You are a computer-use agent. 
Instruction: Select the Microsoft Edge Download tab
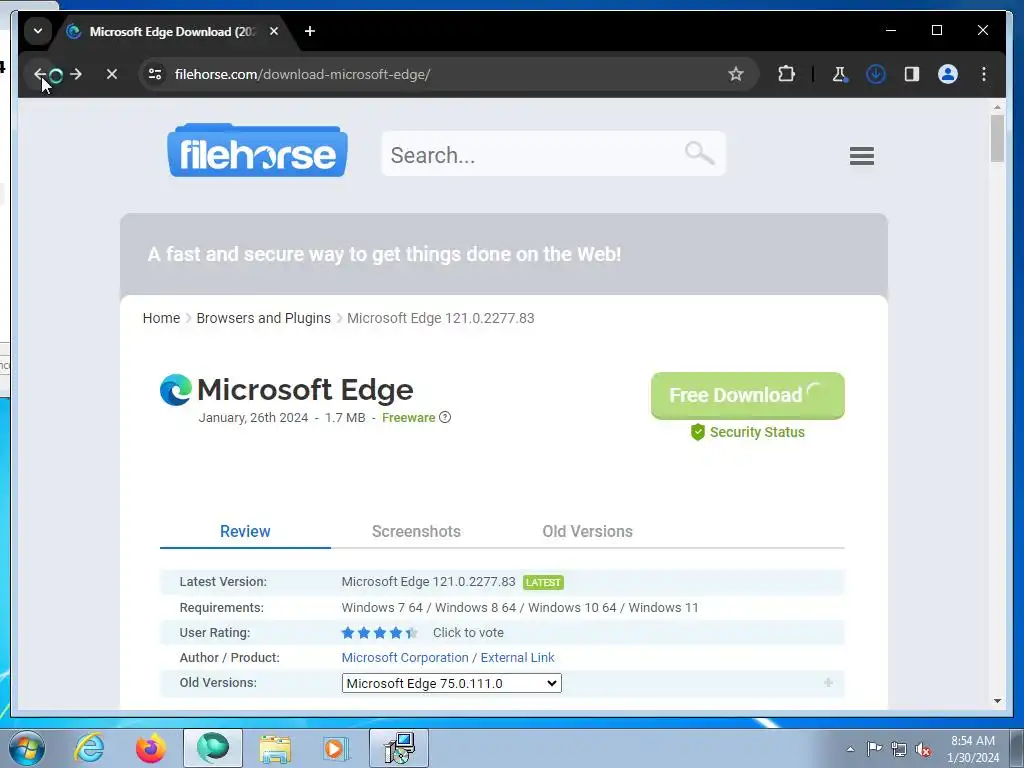pyautogui.click(x=172, y=31)
